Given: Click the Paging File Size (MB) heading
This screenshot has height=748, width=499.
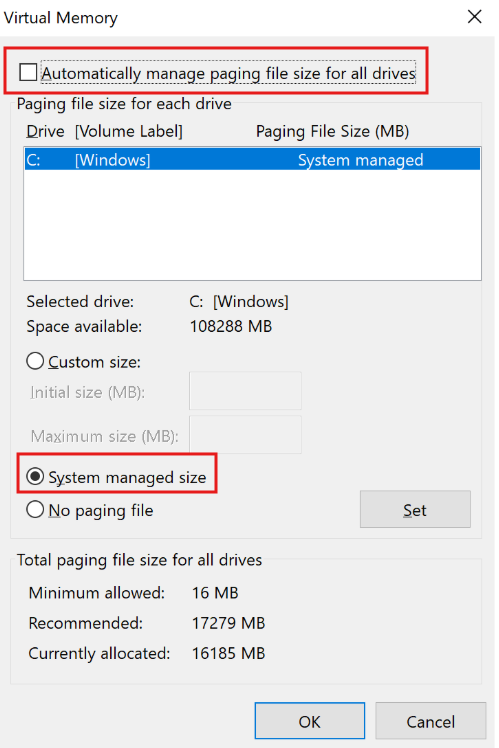Looking at the screenshot, I should (333, 131).
